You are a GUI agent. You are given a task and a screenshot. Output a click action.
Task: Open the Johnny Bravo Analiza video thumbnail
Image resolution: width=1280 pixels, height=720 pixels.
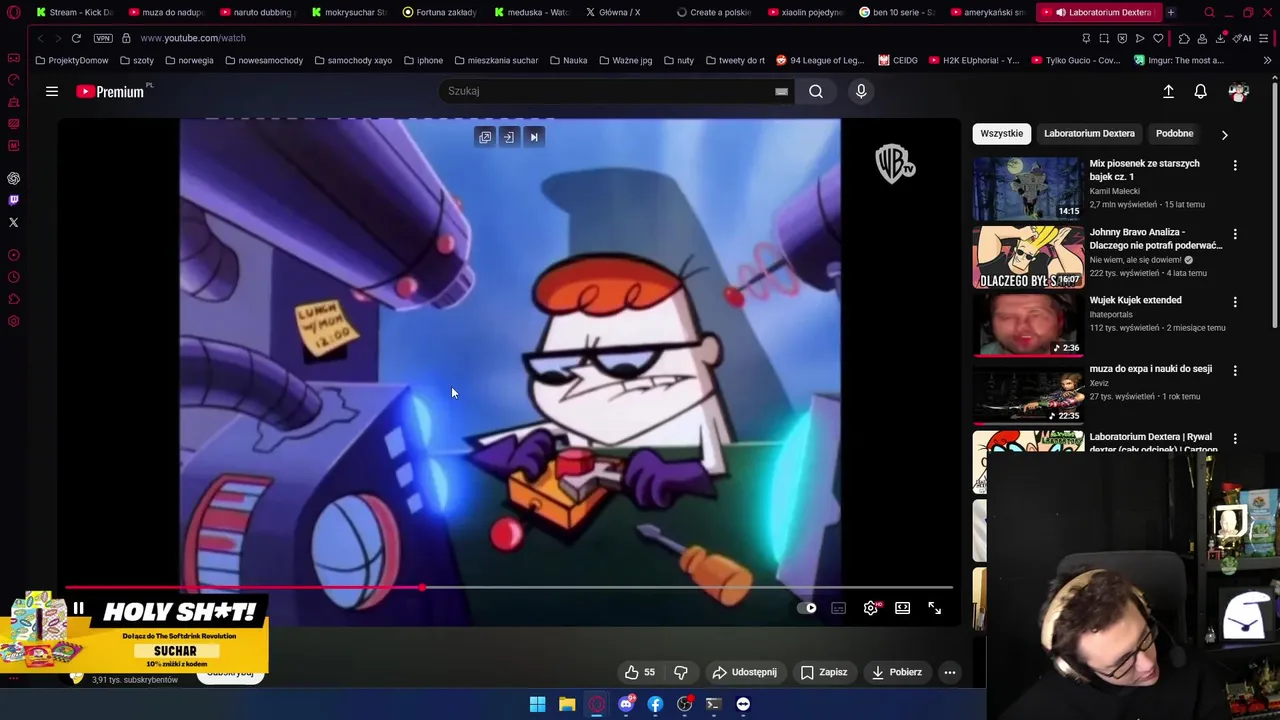pyautogui.click(x=1028, y=256)
